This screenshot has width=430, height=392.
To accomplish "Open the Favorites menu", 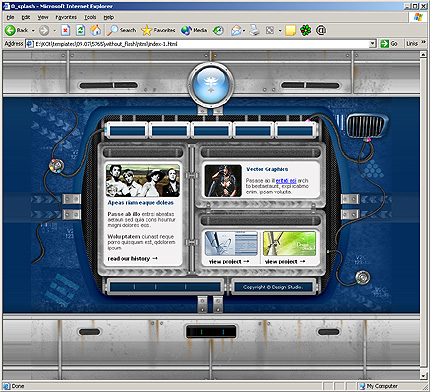I will tap(66, 17).
